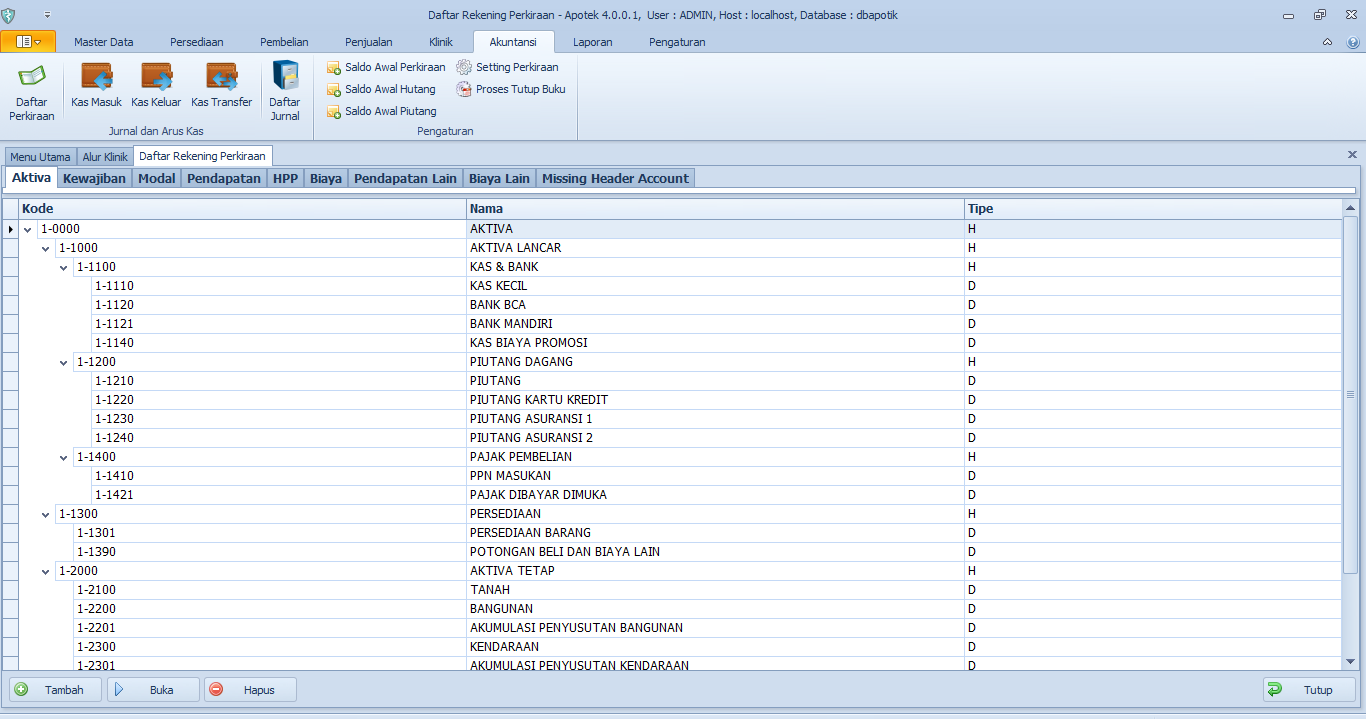
Task: Click the Buka button
Action: [153, 689]
